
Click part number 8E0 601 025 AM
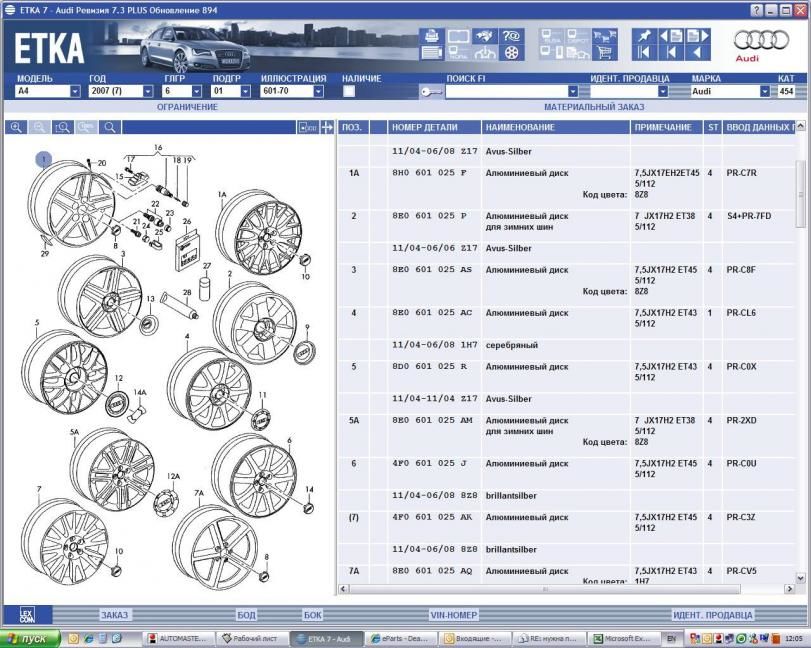click(432, 420)
